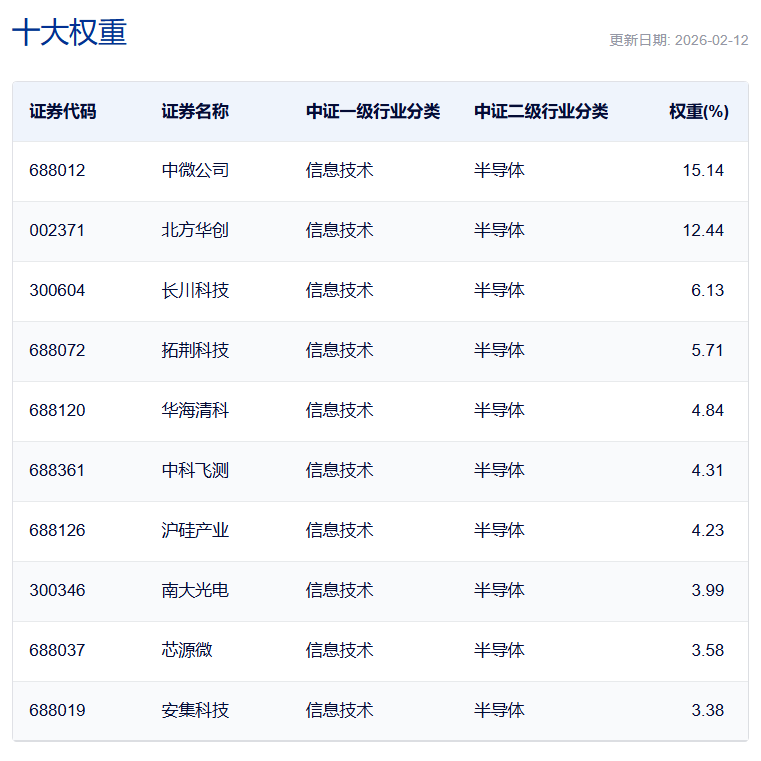Select security name 华海清科
The width and height of the screenshot is (761, 761).
click(195, 411)
